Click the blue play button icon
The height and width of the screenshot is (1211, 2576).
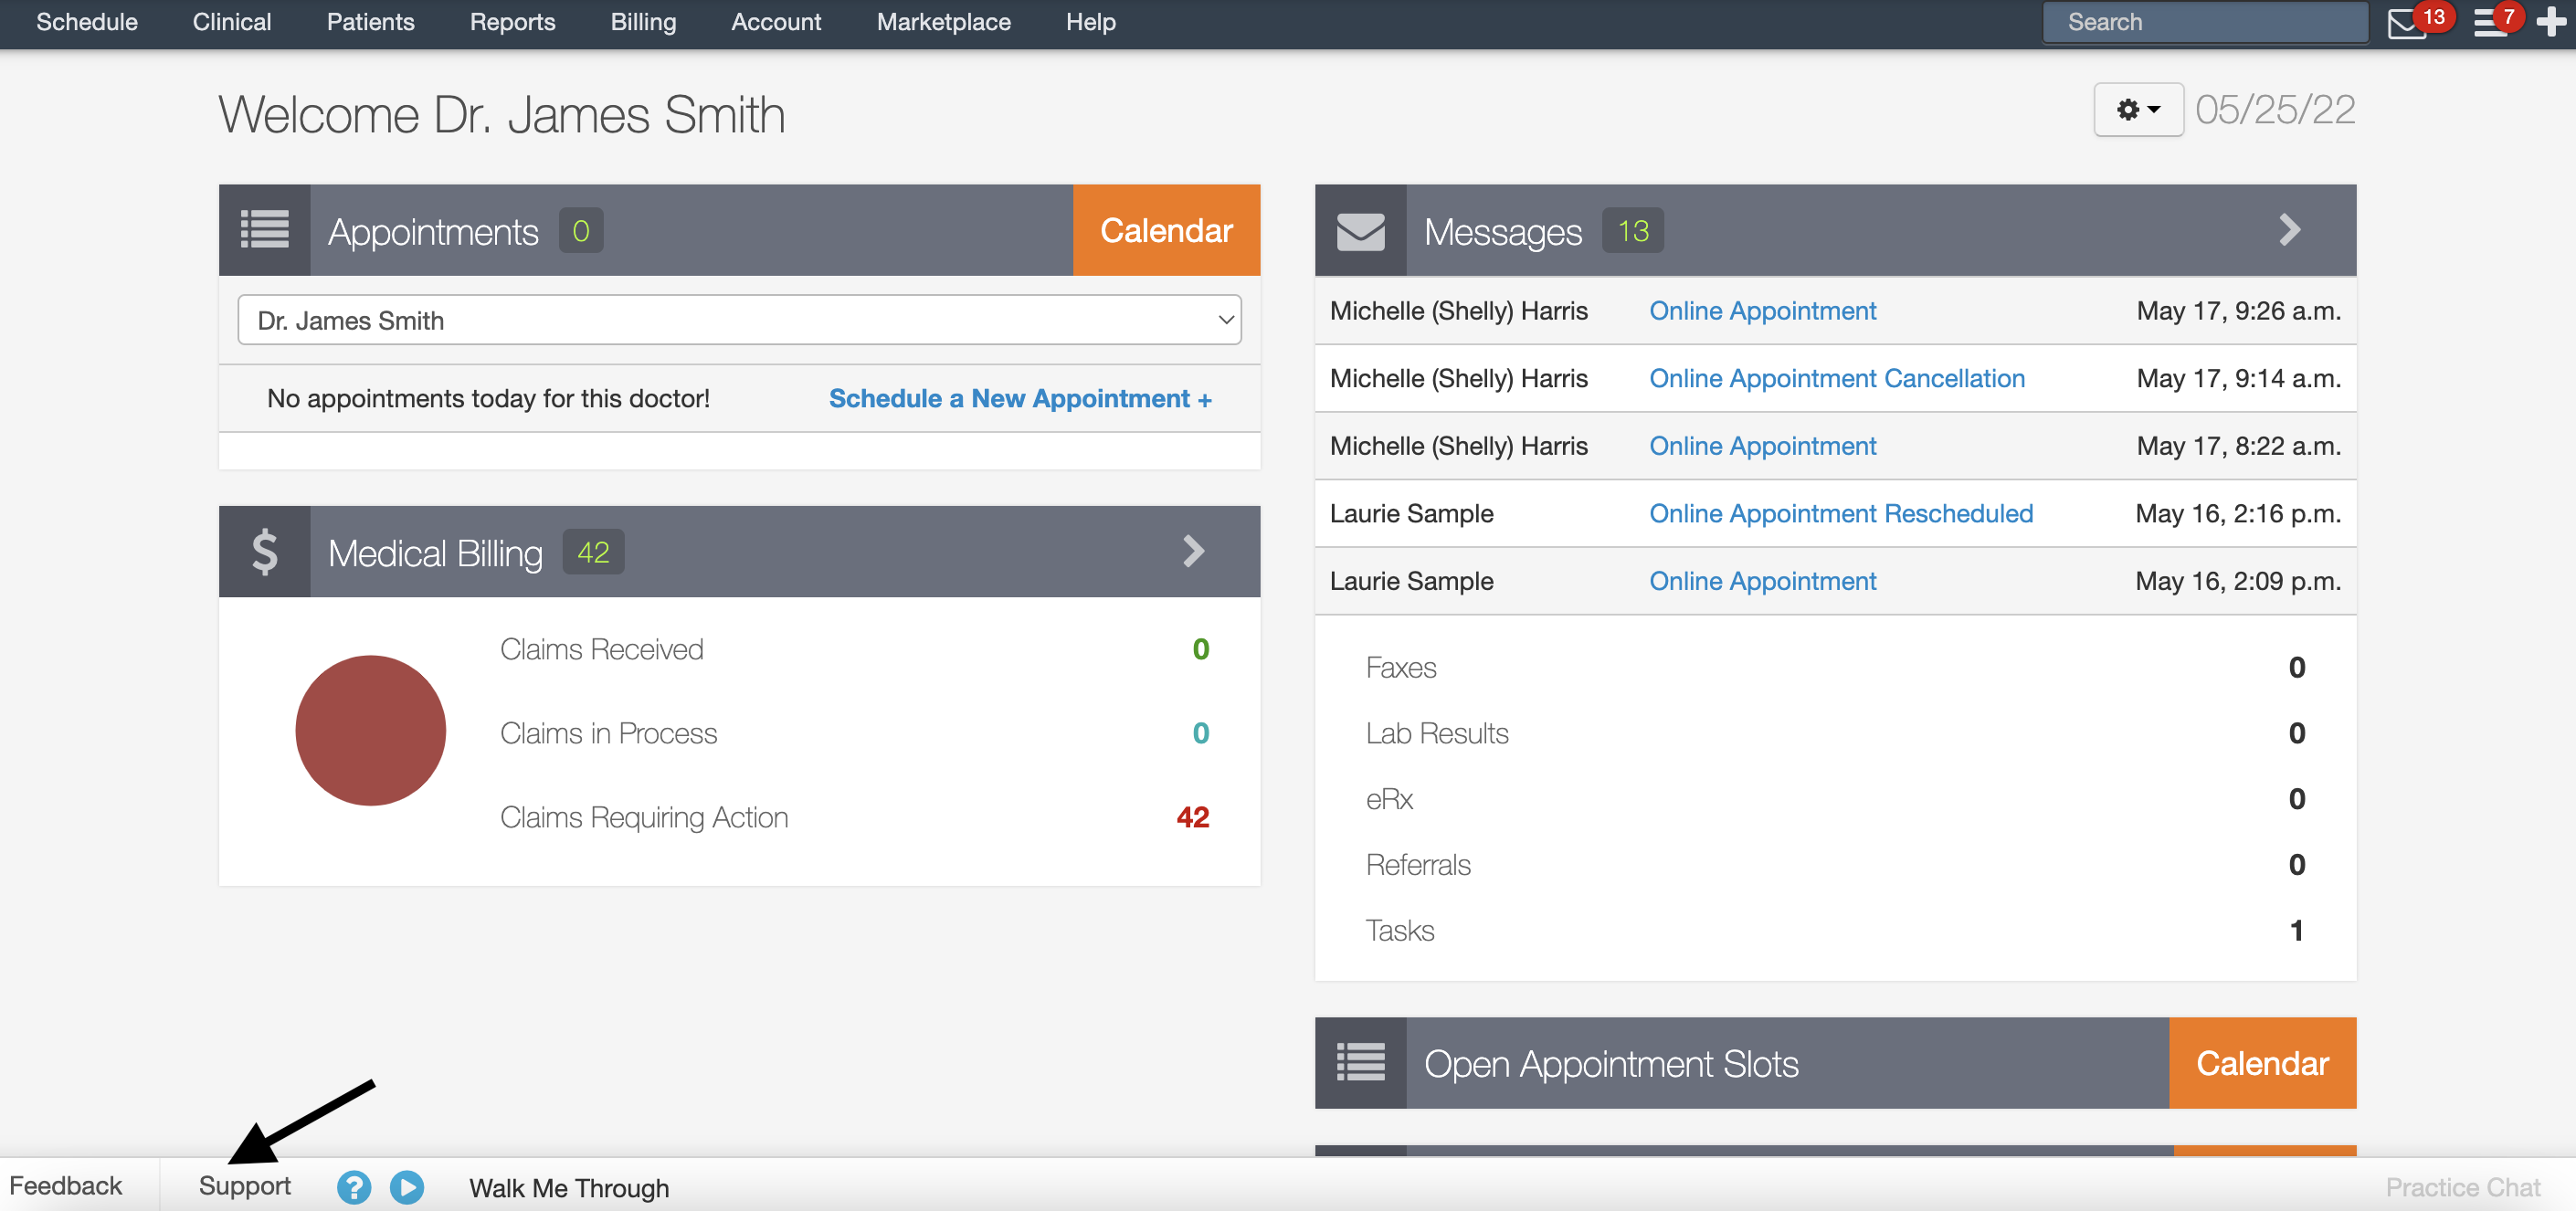point(407,1187)
